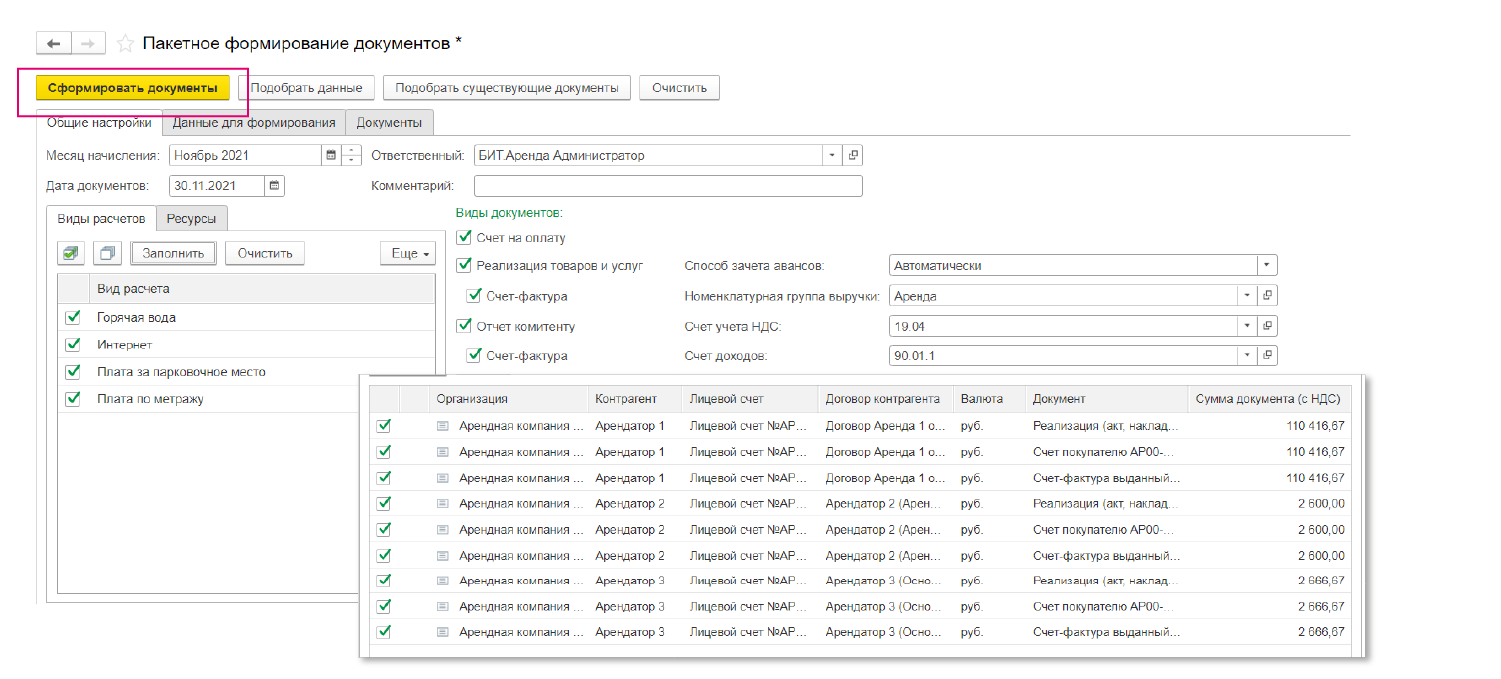The image size is (1501, 679).
Task: Expand Способ зачета авансов dropdown
Action: tap(1267, 266)
